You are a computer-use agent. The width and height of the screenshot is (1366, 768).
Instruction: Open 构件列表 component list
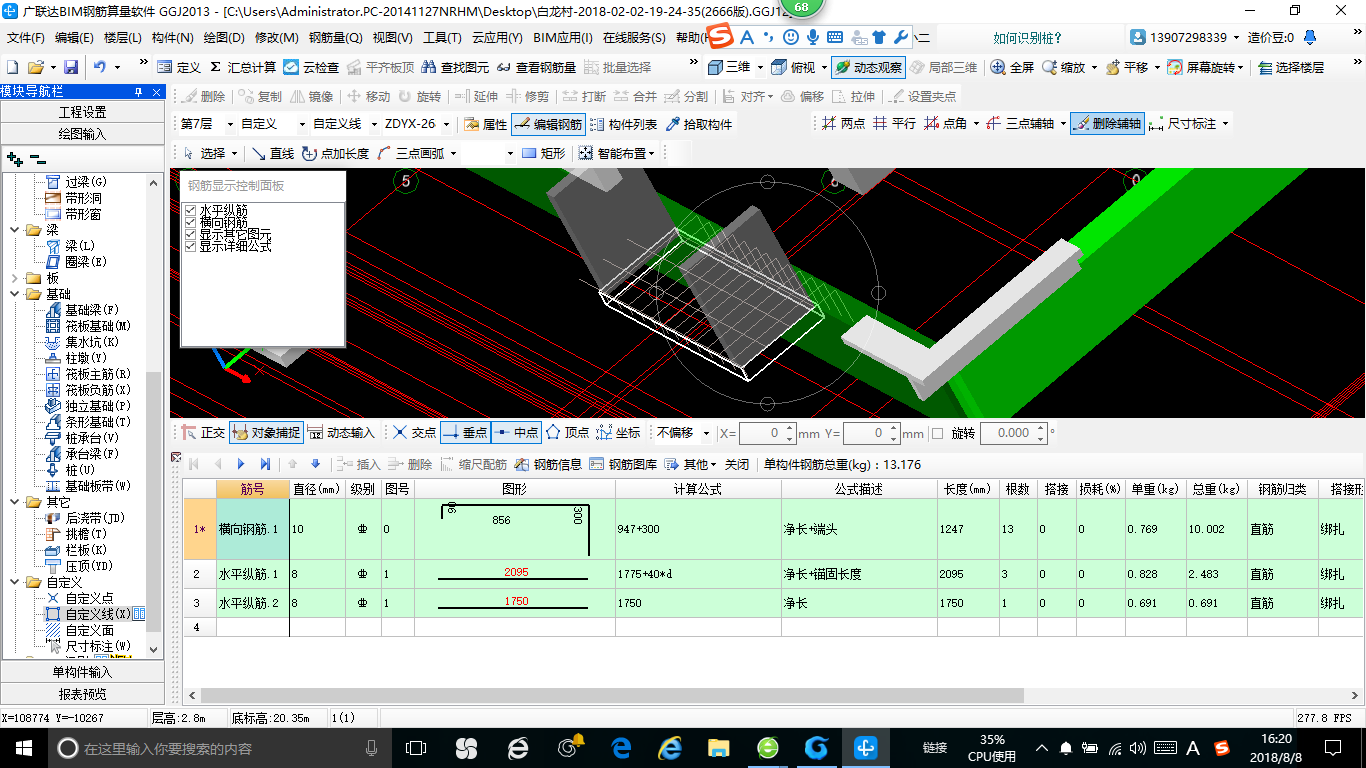624,124
